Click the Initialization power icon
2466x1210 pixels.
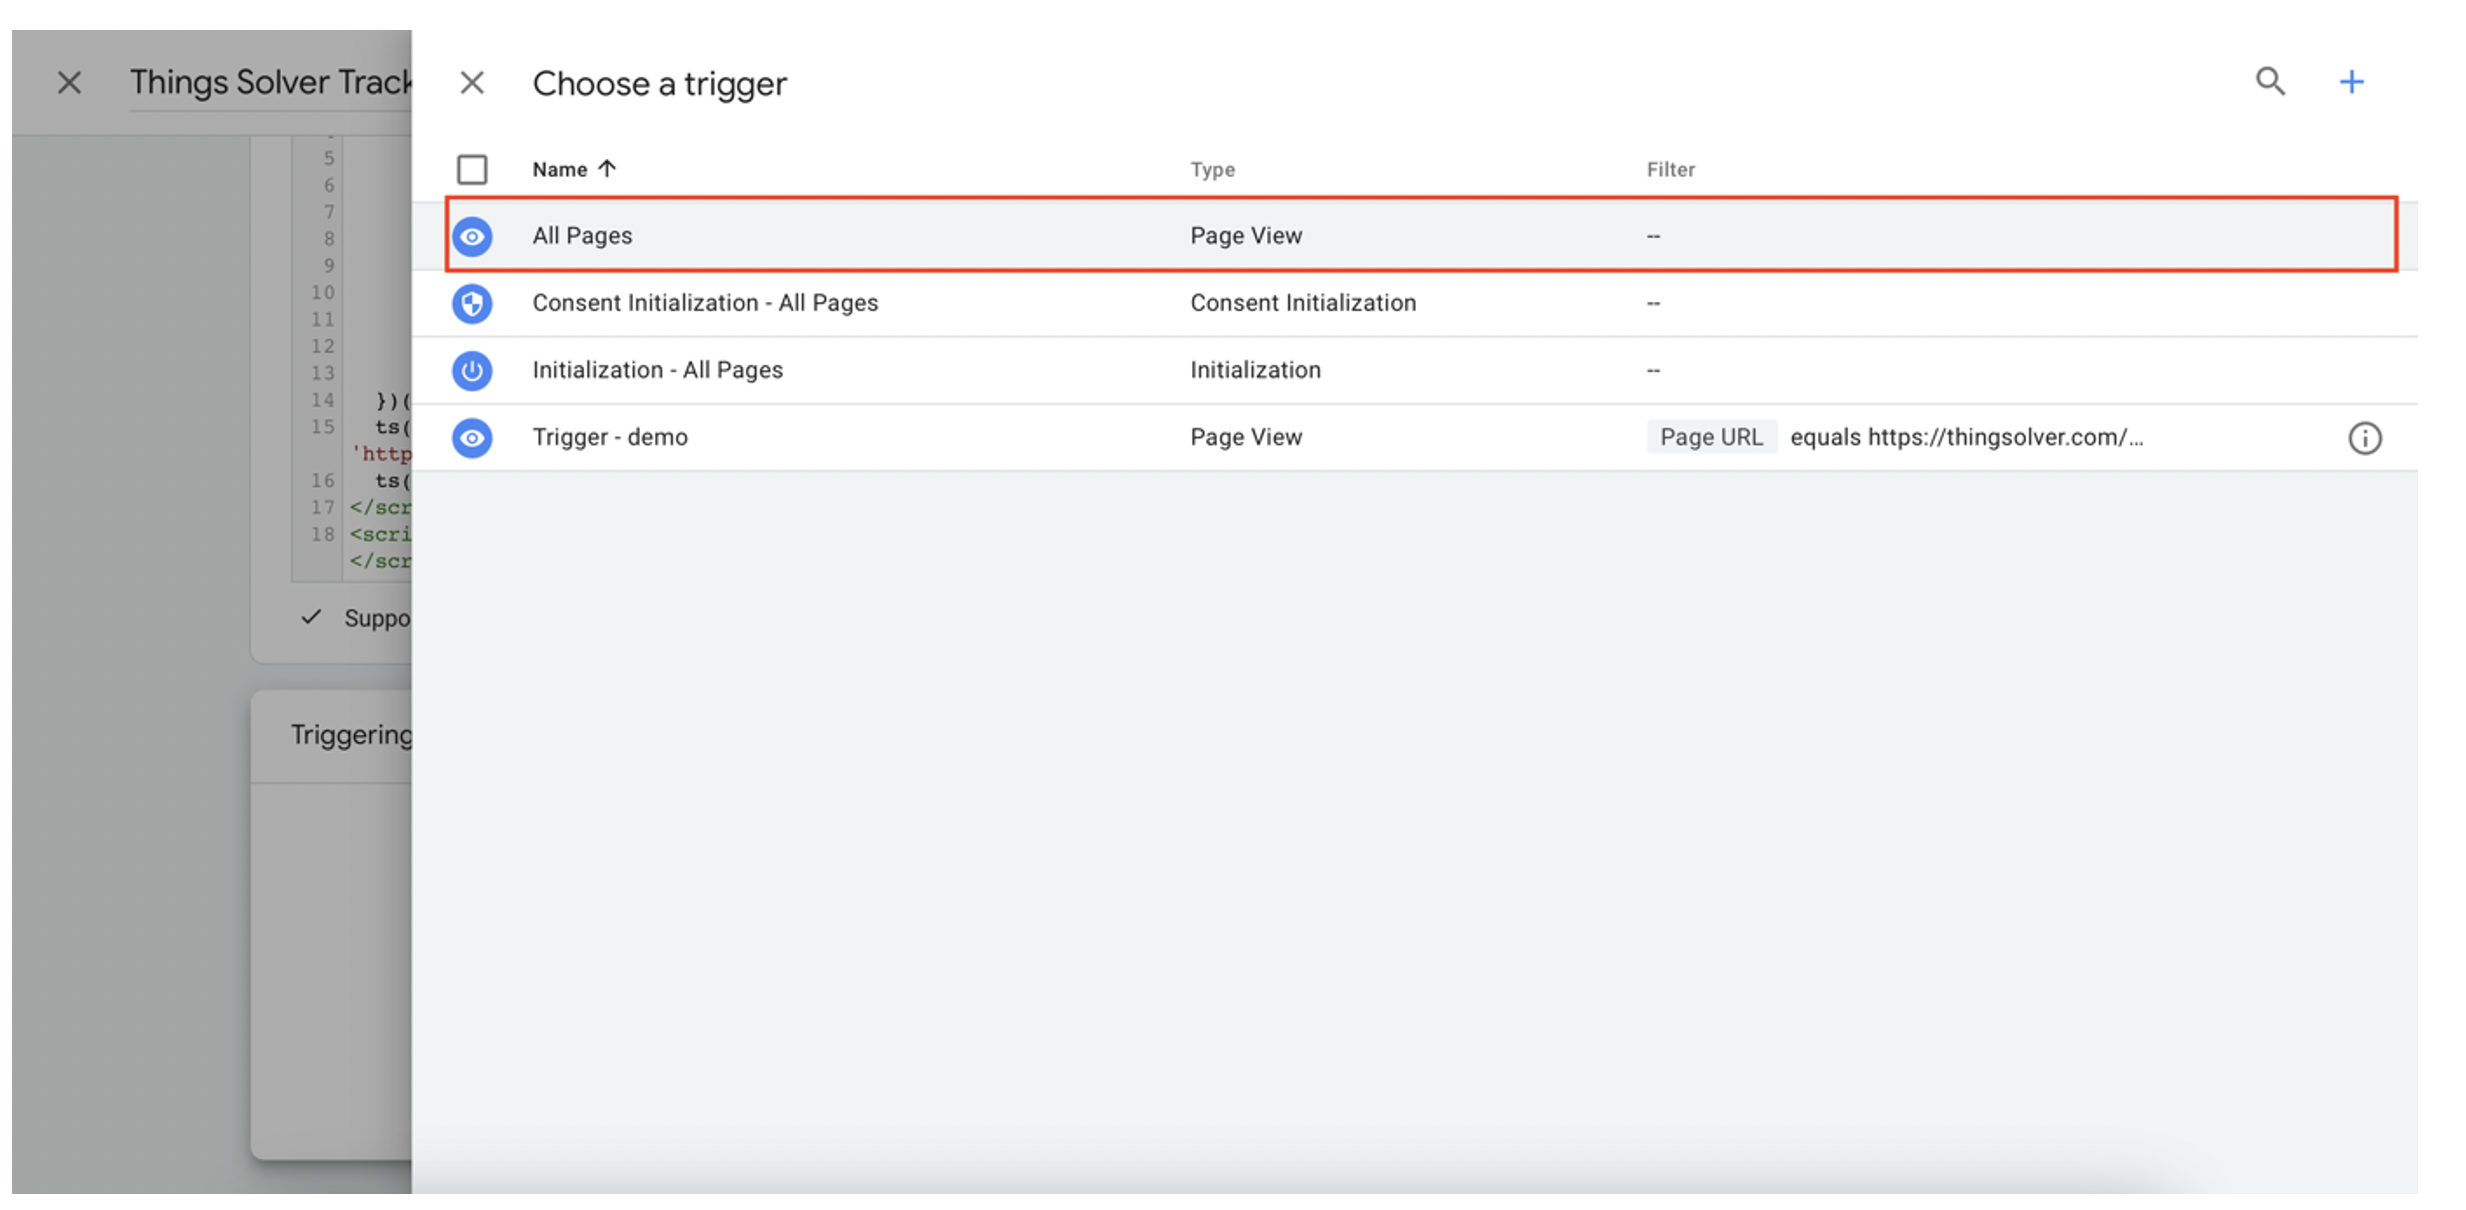point(472,370)
